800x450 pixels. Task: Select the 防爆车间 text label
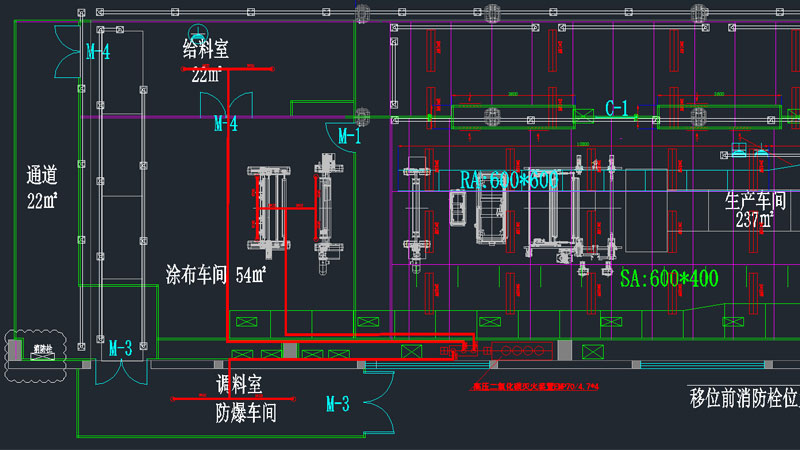(246, 412)
